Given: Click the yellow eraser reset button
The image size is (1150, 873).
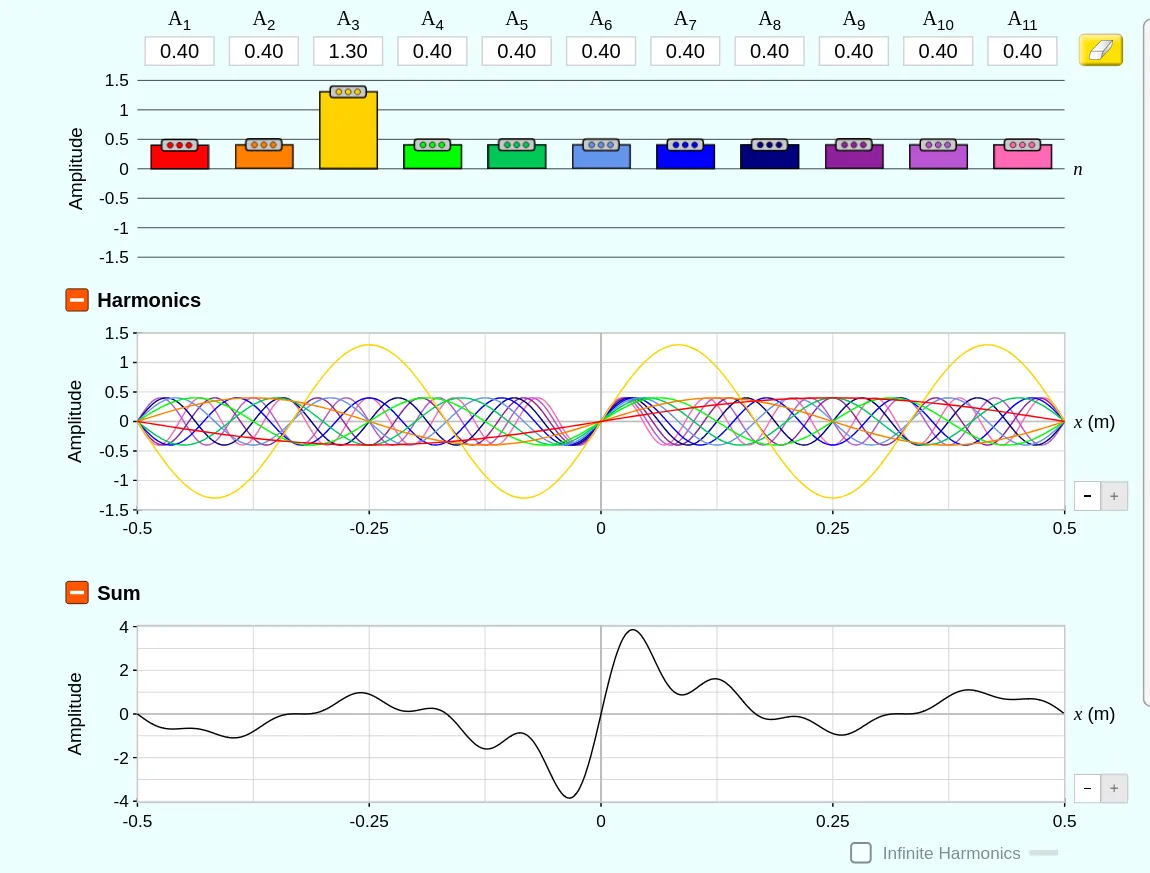Looking at the screenshot, I should pyautogui.click(x=1100, y=50).
